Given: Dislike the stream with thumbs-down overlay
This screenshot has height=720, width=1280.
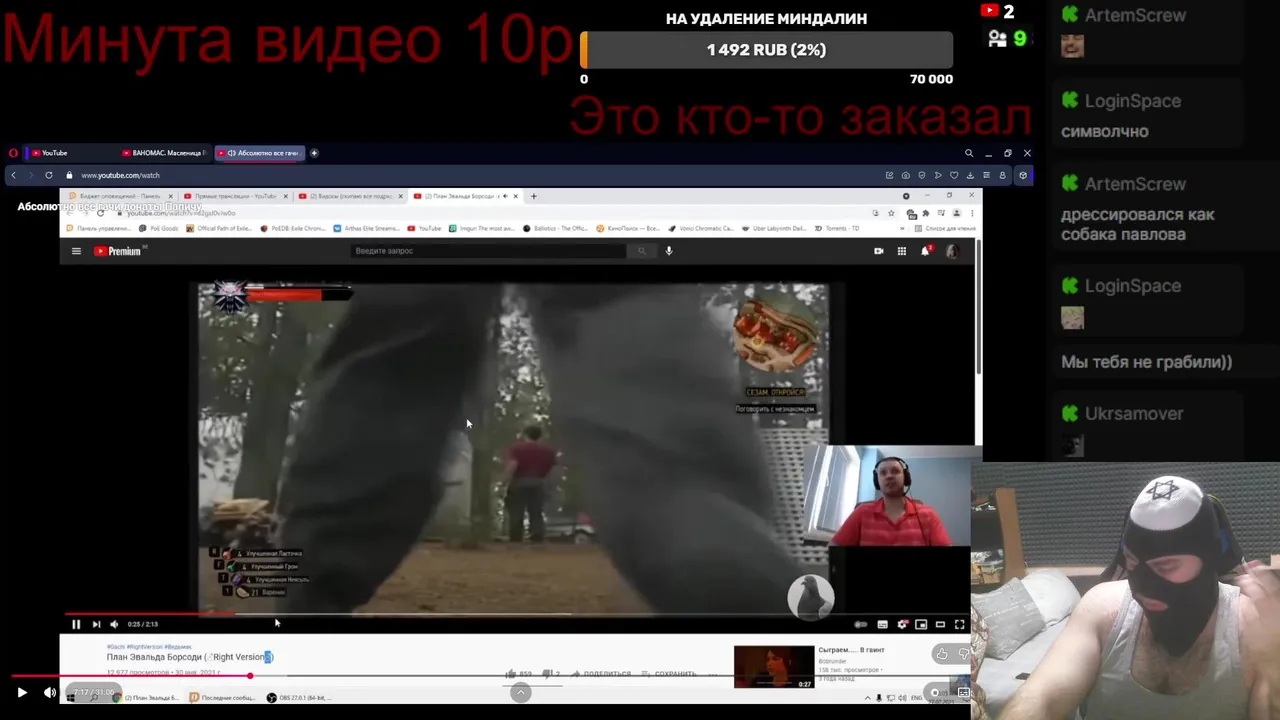Looking at the screenshot, I should coord(964,654).
